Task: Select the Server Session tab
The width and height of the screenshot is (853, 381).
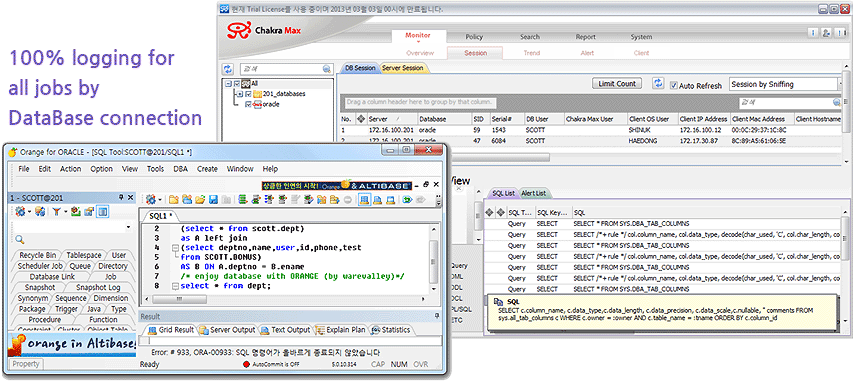Action: 404,68
